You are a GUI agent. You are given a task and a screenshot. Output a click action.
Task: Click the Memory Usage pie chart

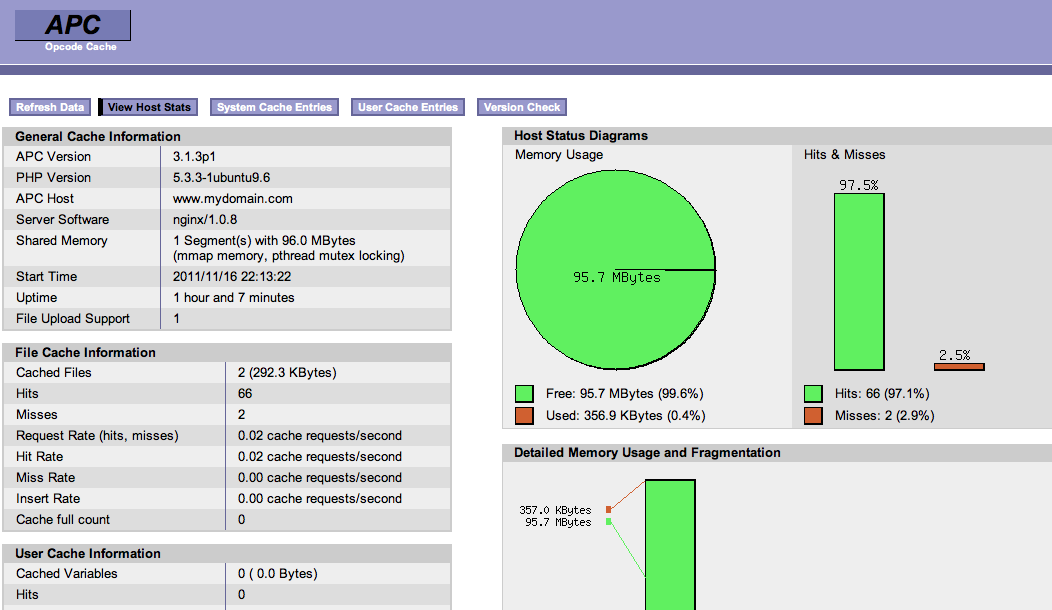point(615,270)
